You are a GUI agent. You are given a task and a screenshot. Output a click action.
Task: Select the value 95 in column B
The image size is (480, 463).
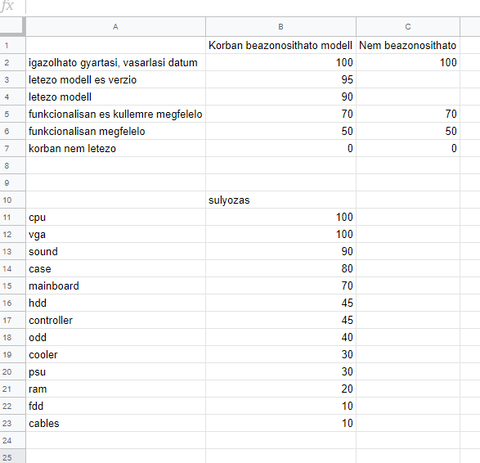point(281,80)
